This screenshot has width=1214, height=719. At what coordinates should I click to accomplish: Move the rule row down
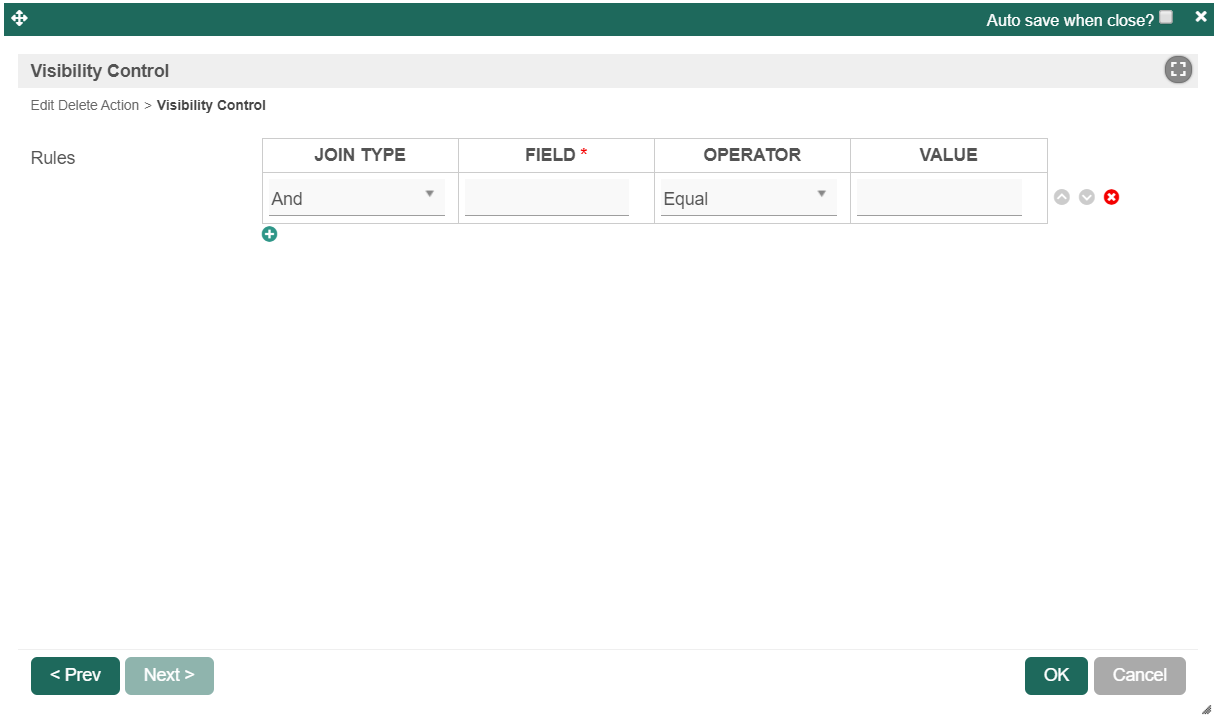1087,197
